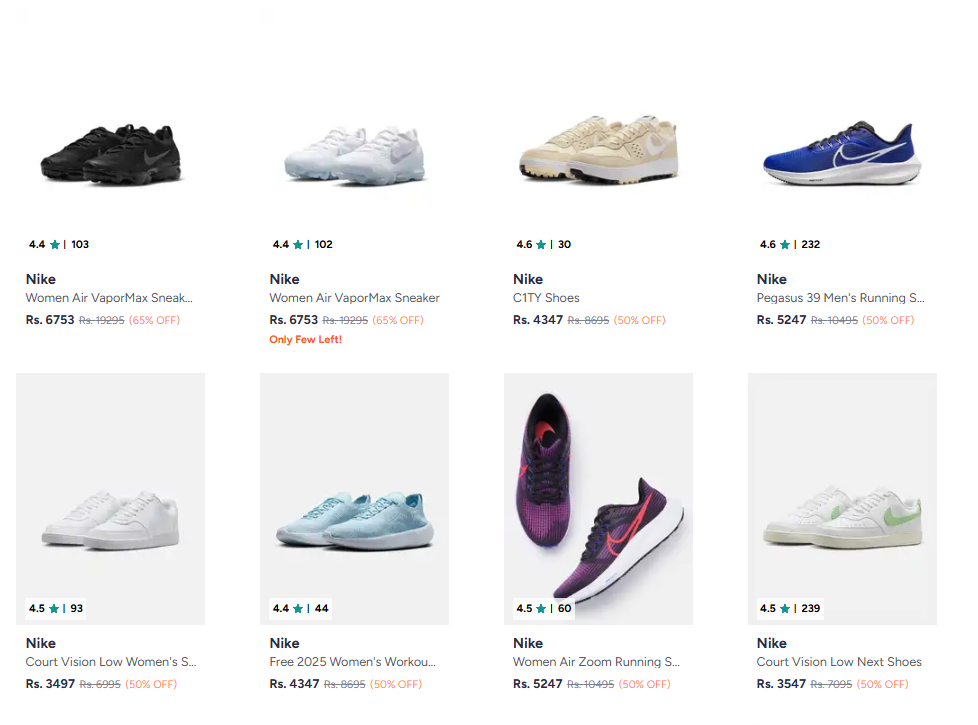
Task: Click the star on the 4.4 | 44 rating
Action: [298, 609]
